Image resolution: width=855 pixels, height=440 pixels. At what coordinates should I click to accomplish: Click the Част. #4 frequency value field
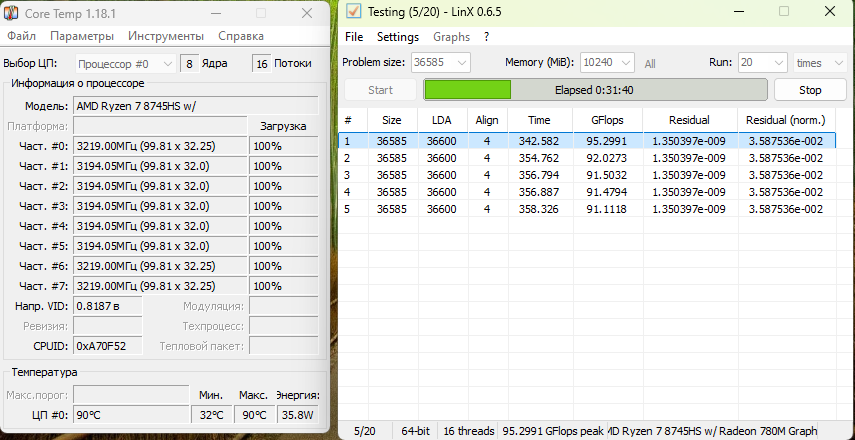(x=160, y=226)
